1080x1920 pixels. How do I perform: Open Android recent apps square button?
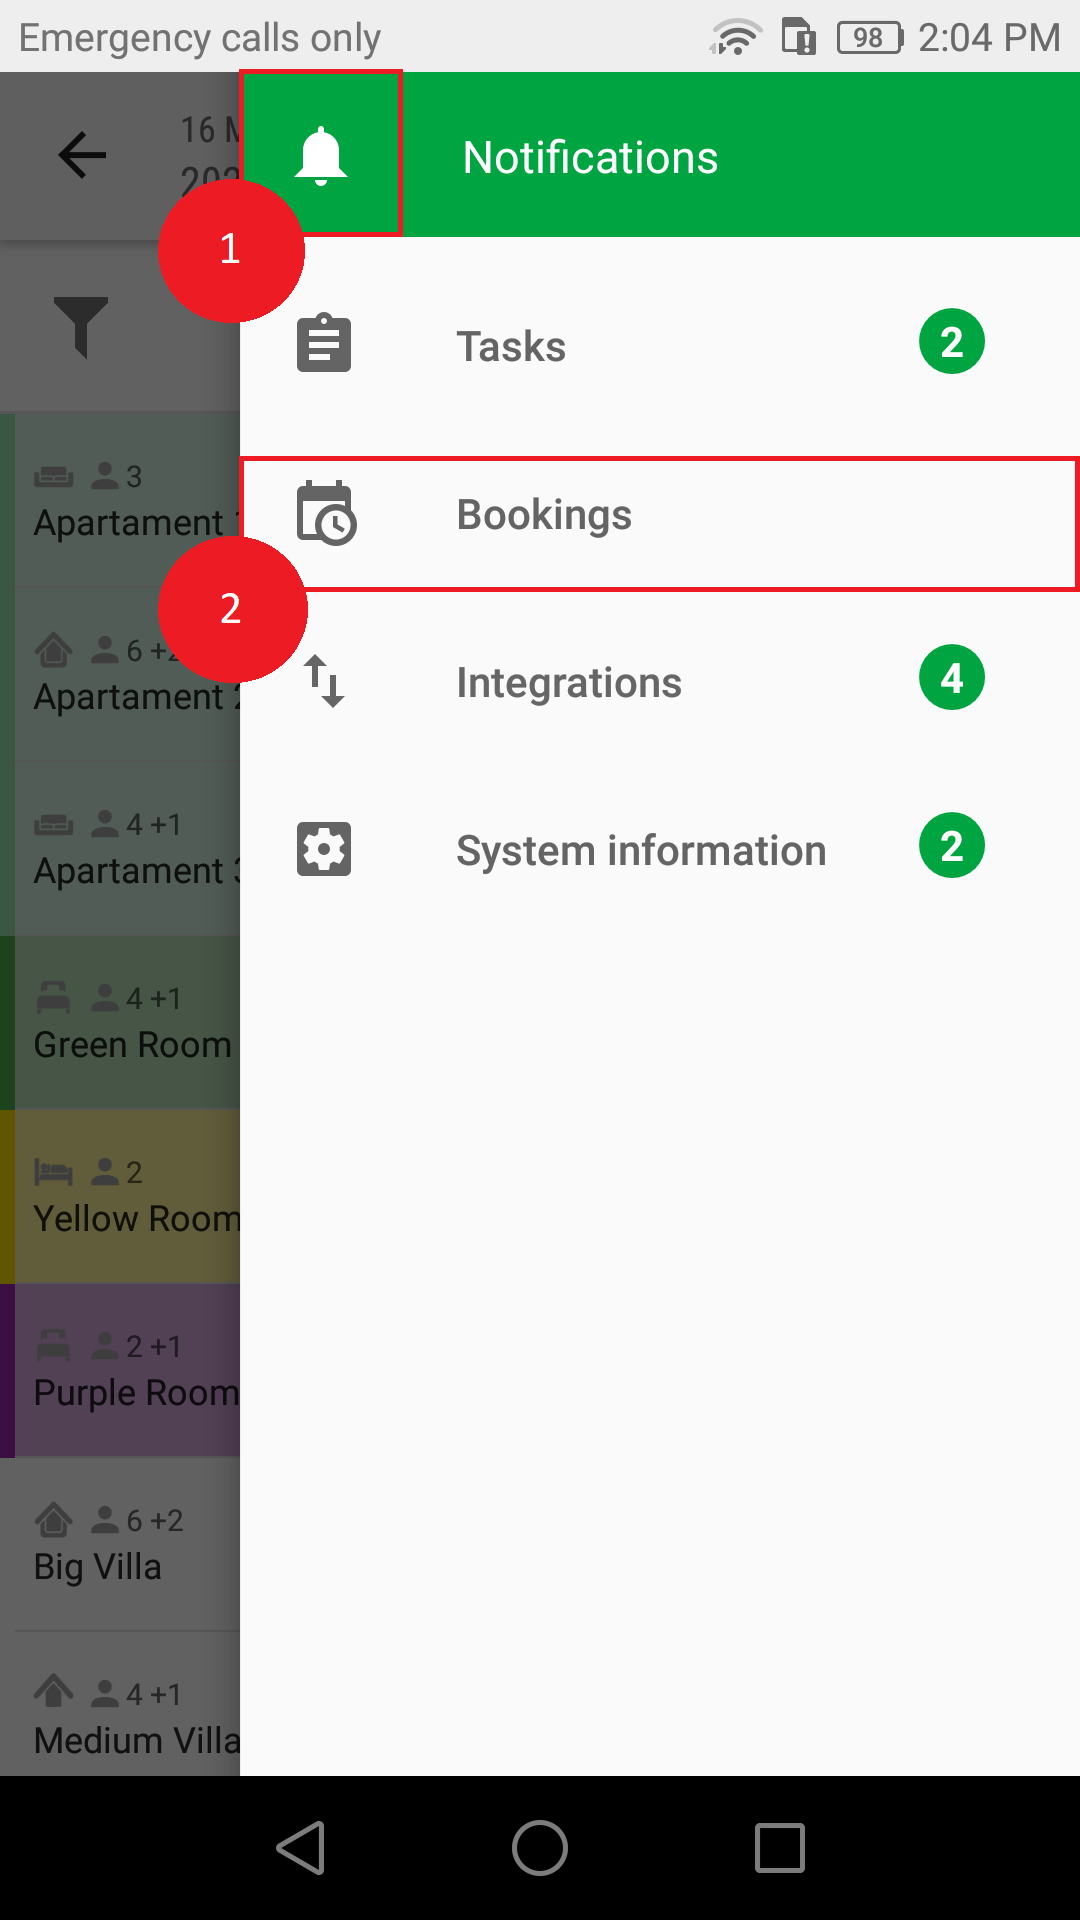coord(780,1848)
